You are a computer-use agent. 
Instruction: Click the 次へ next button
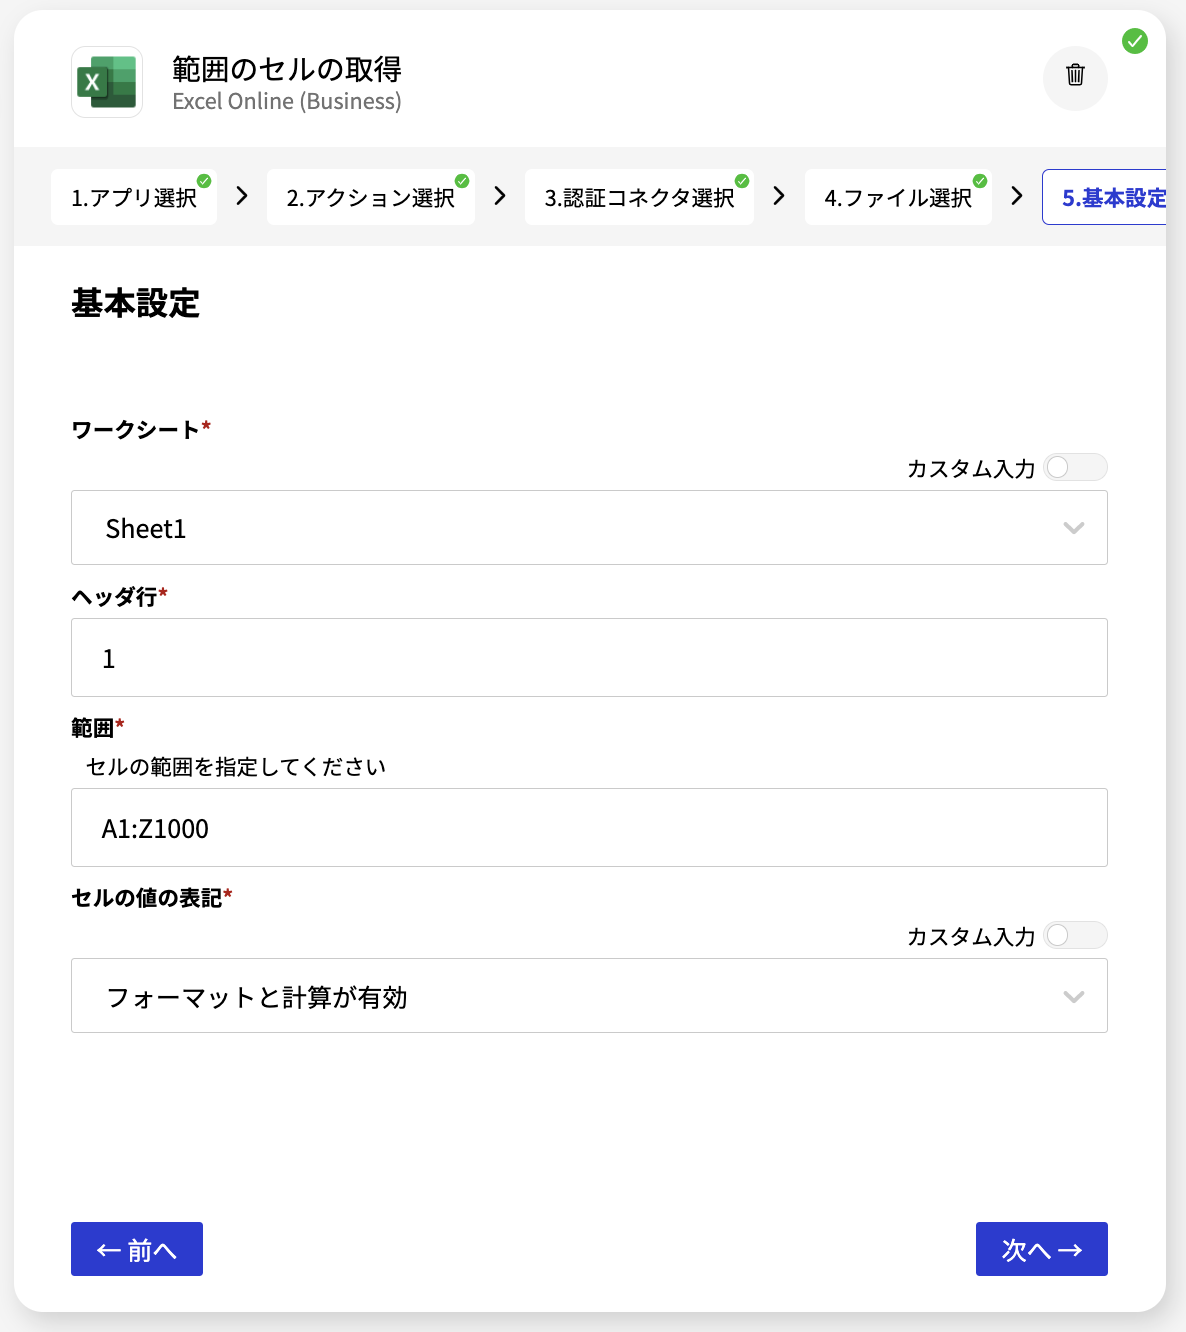tap(1042, 1249)
